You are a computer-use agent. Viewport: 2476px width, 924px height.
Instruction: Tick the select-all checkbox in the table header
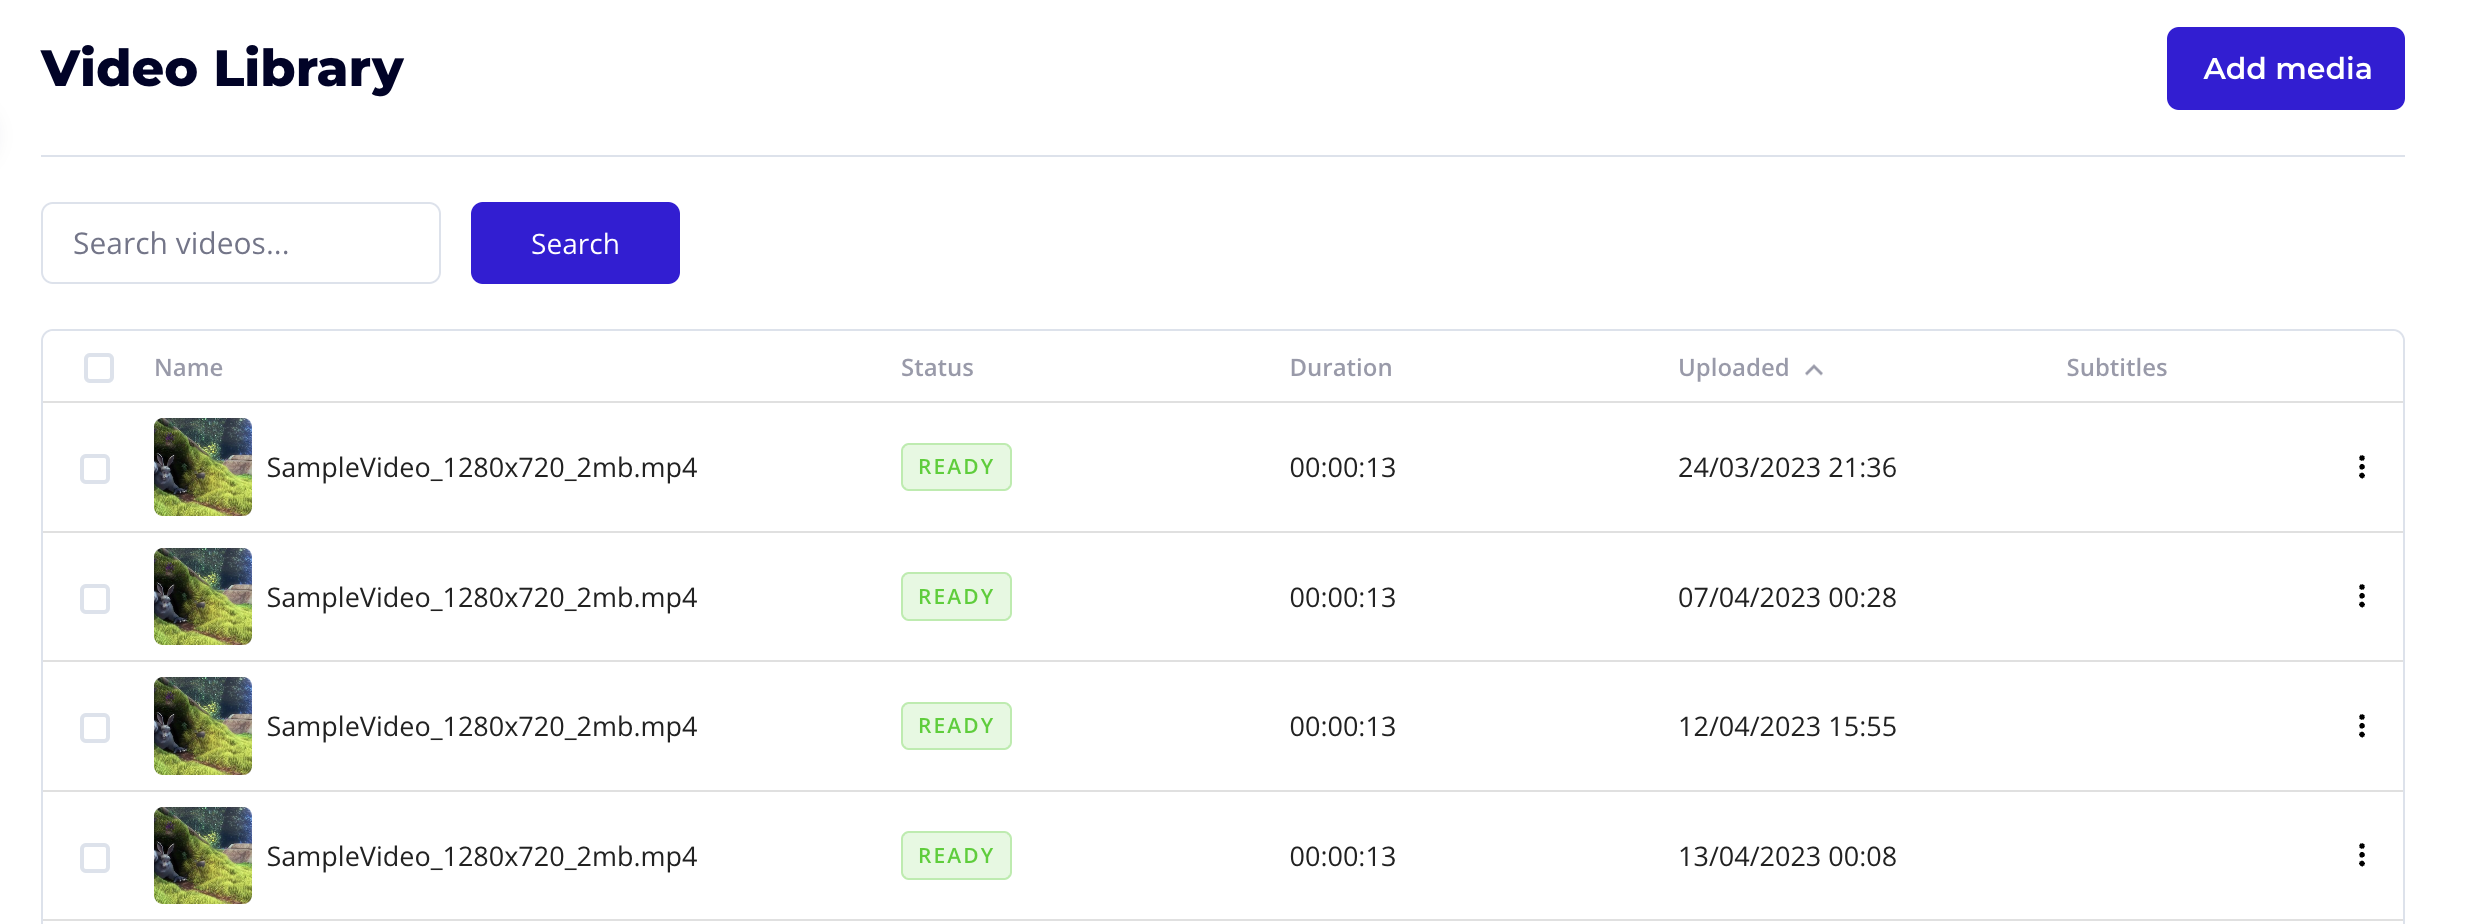(x=99, y=368)
